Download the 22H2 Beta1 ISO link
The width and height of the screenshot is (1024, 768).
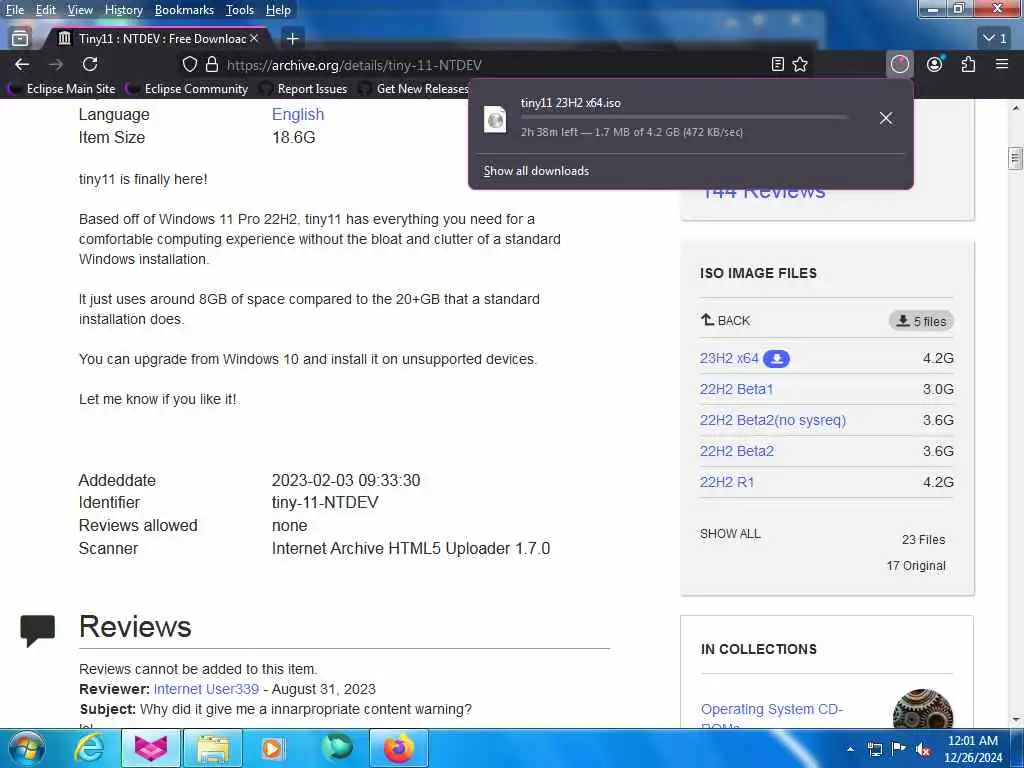tap(736, 389)
